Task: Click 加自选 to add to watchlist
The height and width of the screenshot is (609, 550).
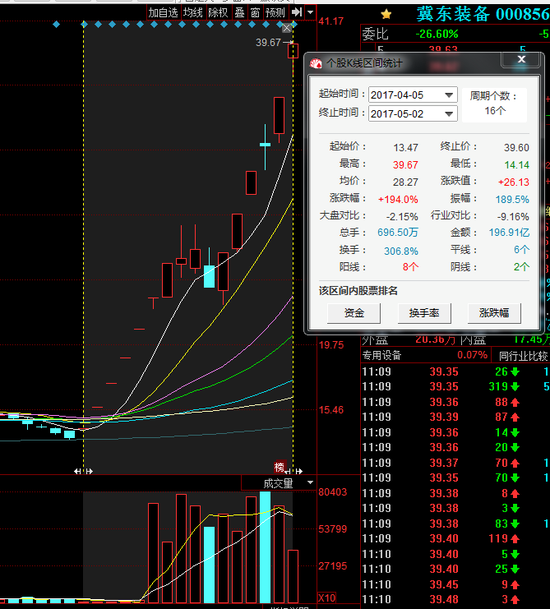Action: tap(163, 12)
